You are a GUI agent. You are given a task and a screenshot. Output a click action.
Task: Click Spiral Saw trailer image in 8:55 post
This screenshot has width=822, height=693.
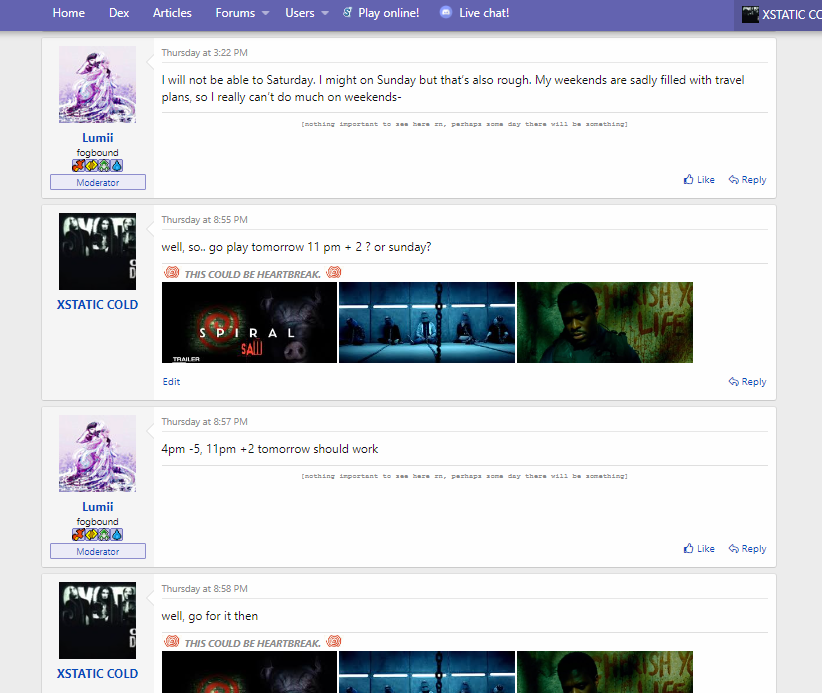click(250, 322)
